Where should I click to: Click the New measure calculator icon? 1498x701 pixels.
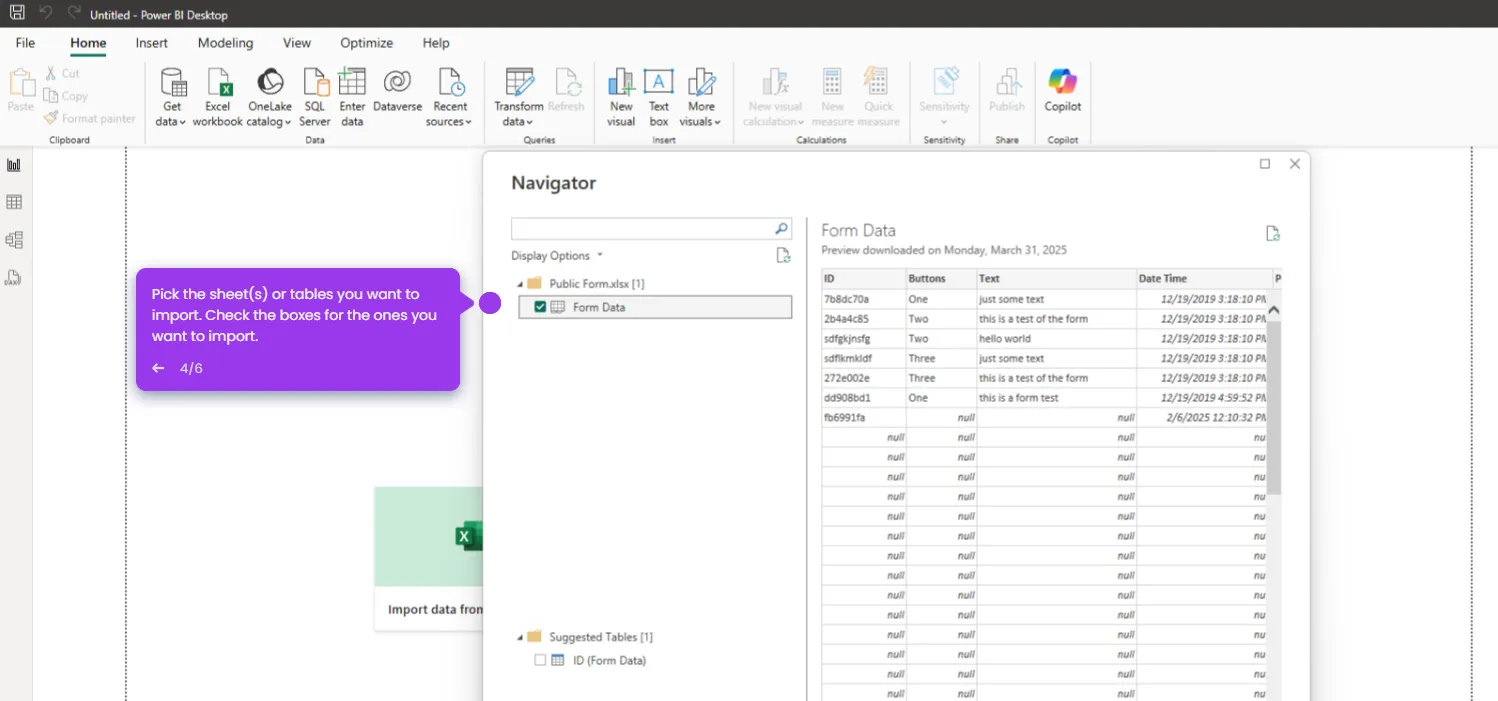pos(832,82)
